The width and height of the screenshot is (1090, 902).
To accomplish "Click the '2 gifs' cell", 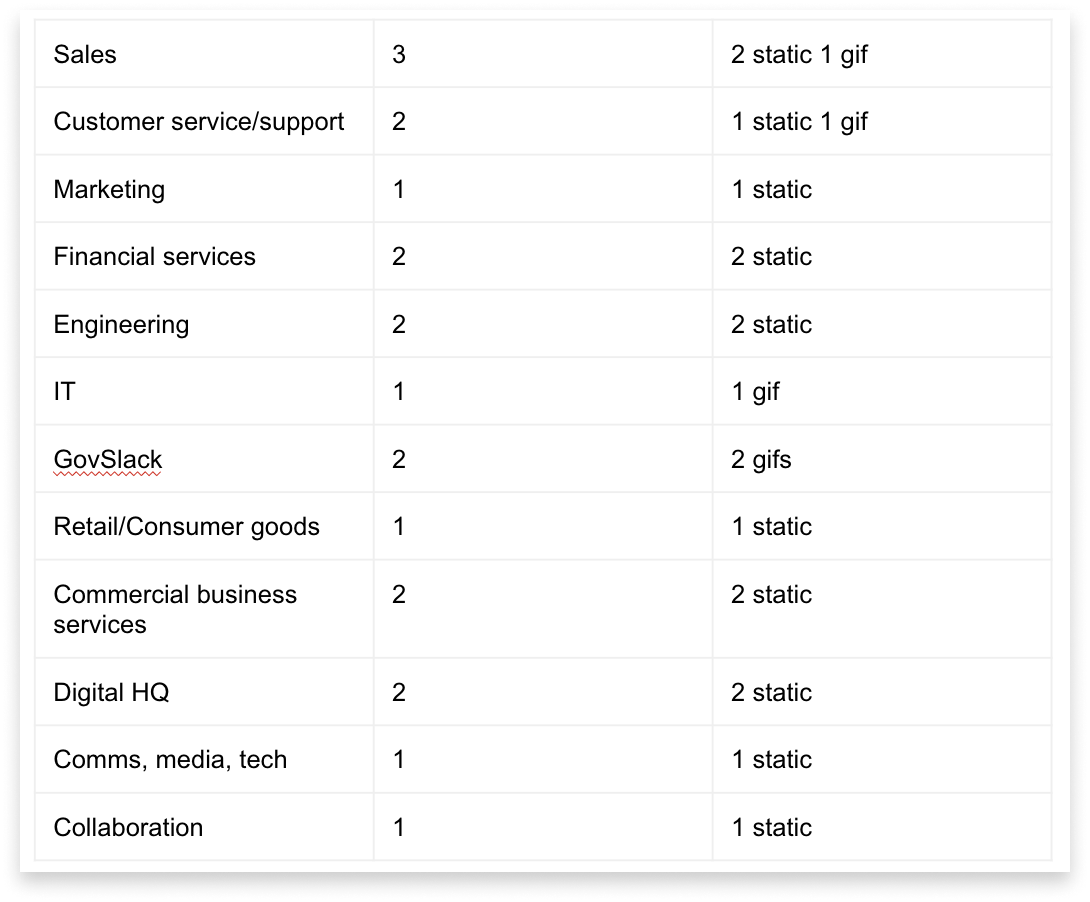I will coord(761,460).
